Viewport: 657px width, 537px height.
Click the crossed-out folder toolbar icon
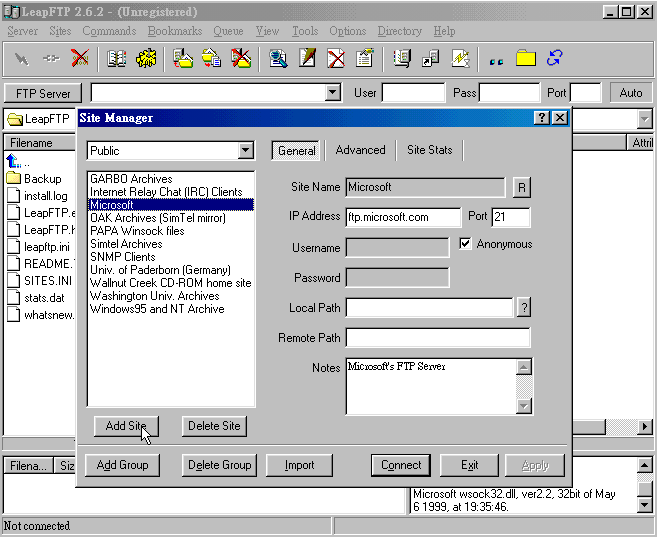click(x=241, y=58)
